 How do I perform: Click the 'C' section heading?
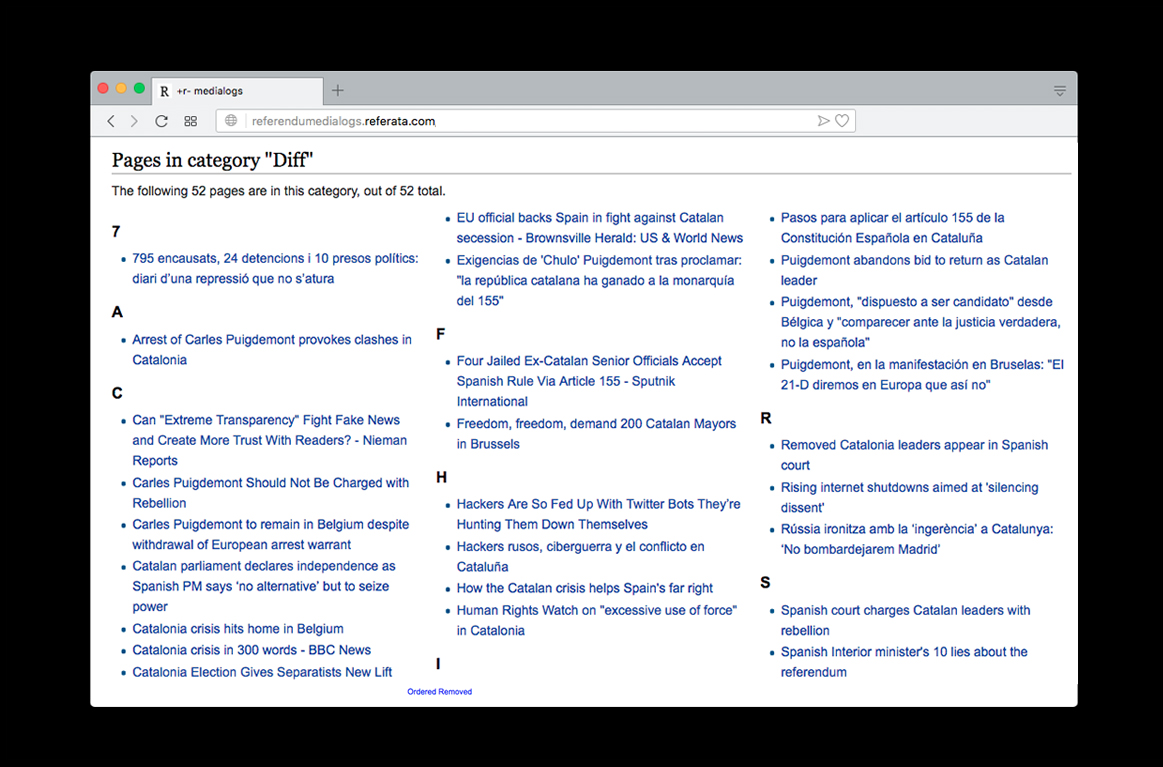[x=117, y=393]
